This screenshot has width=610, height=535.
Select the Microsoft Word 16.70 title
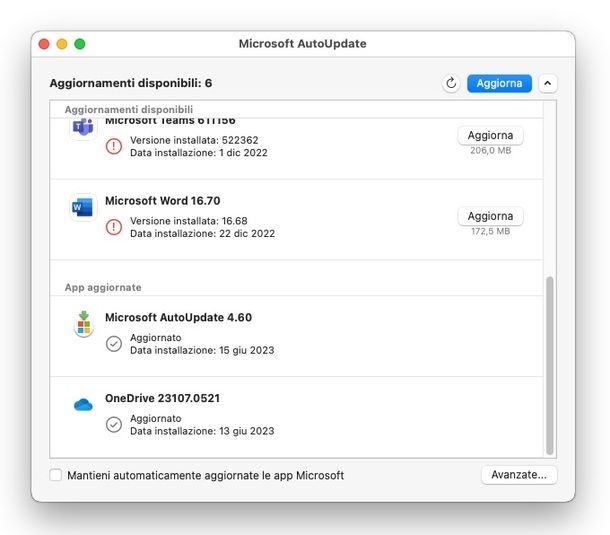tap(163, 201)
